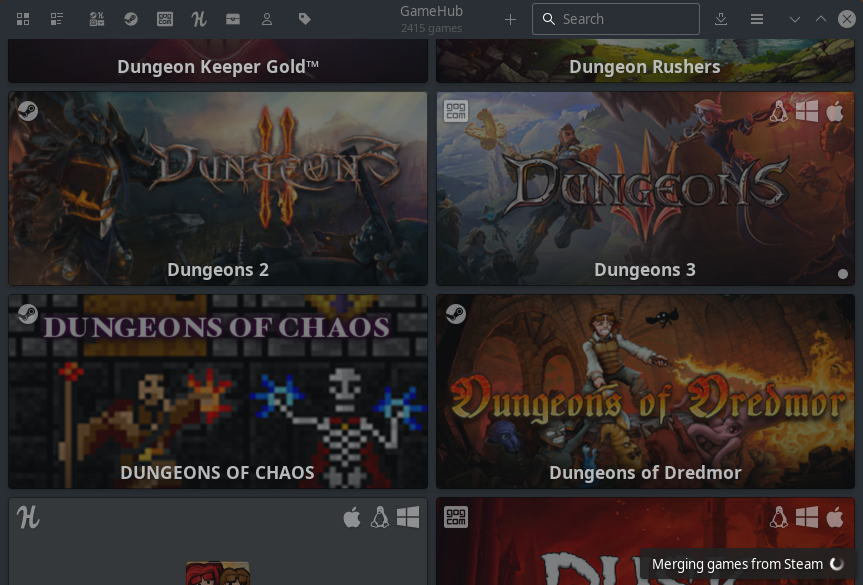Add a new game with plus button

coord(510,20)
